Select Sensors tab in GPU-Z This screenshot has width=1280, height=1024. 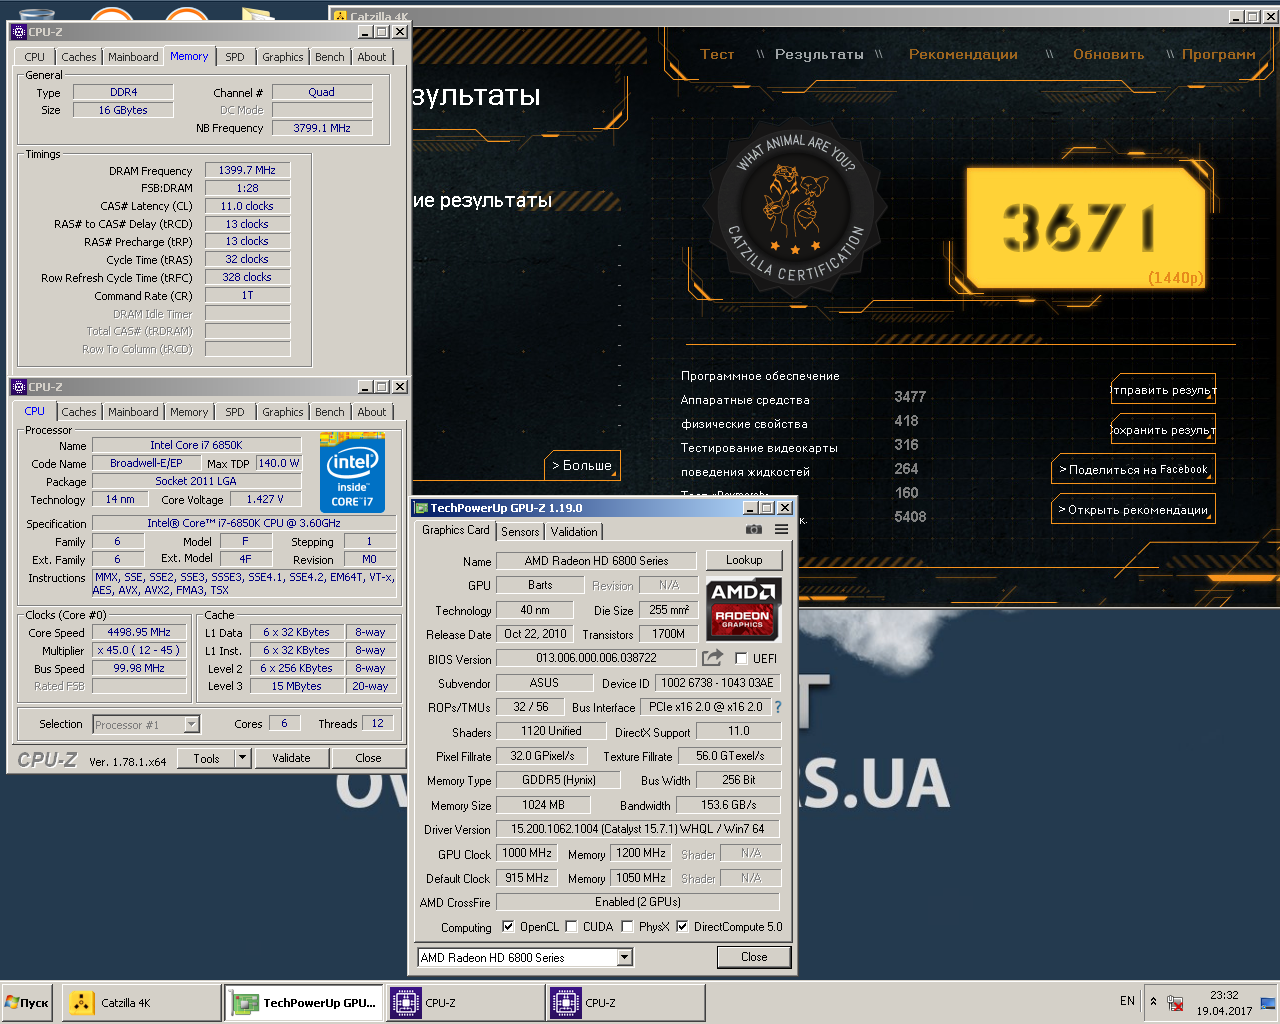pyautogui.click(x=520, y=532)
